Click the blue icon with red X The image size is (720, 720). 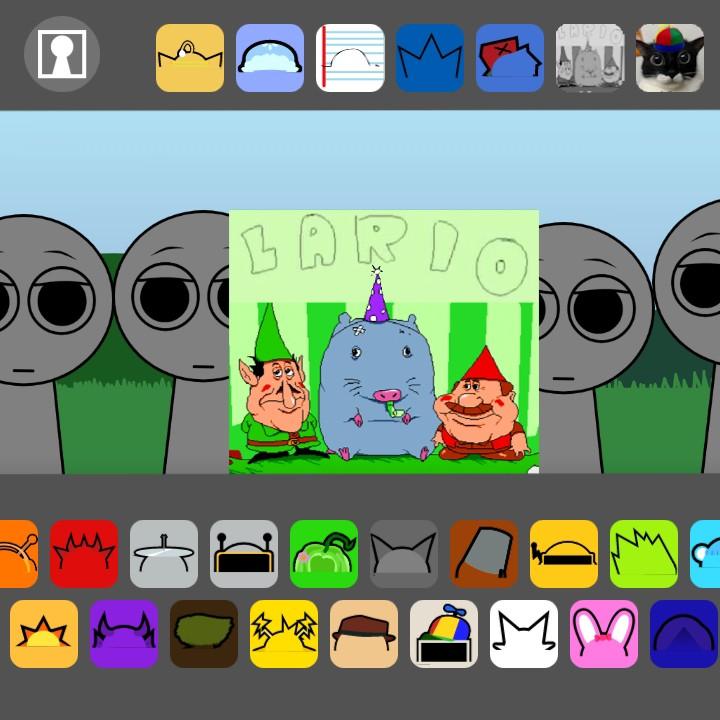(510, 58)
